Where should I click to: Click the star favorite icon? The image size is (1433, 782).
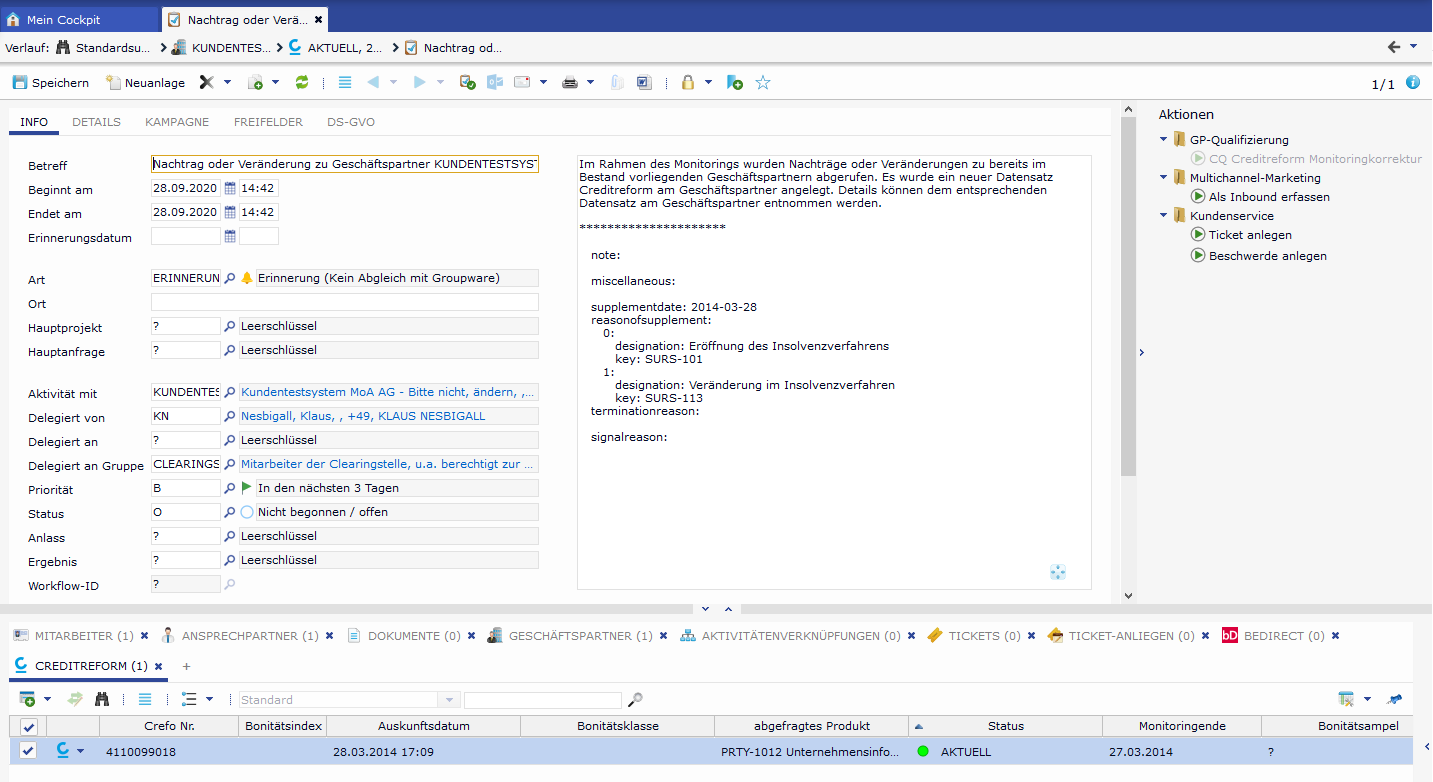click(x=763, y=83)
